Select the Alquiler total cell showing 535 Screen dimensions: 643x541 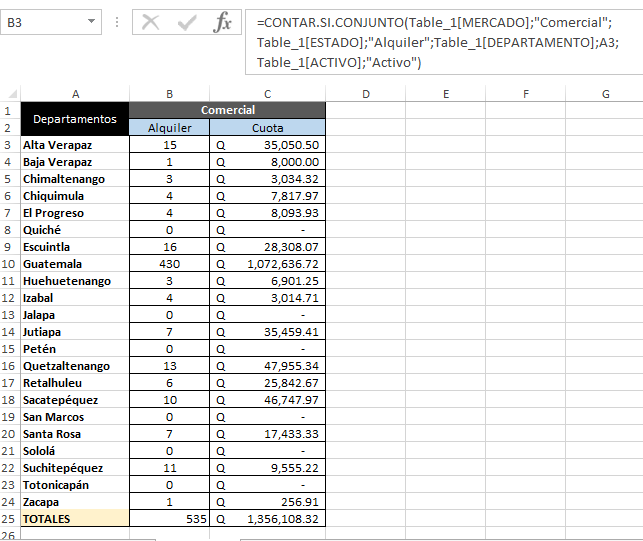pyautogui.click(x=169, y=519)
